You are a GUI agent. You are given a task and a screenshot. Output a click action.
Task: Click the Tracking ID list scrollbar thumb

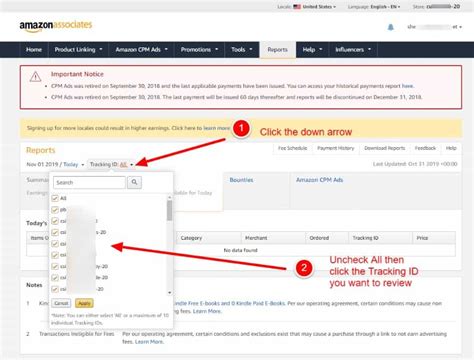169,210
